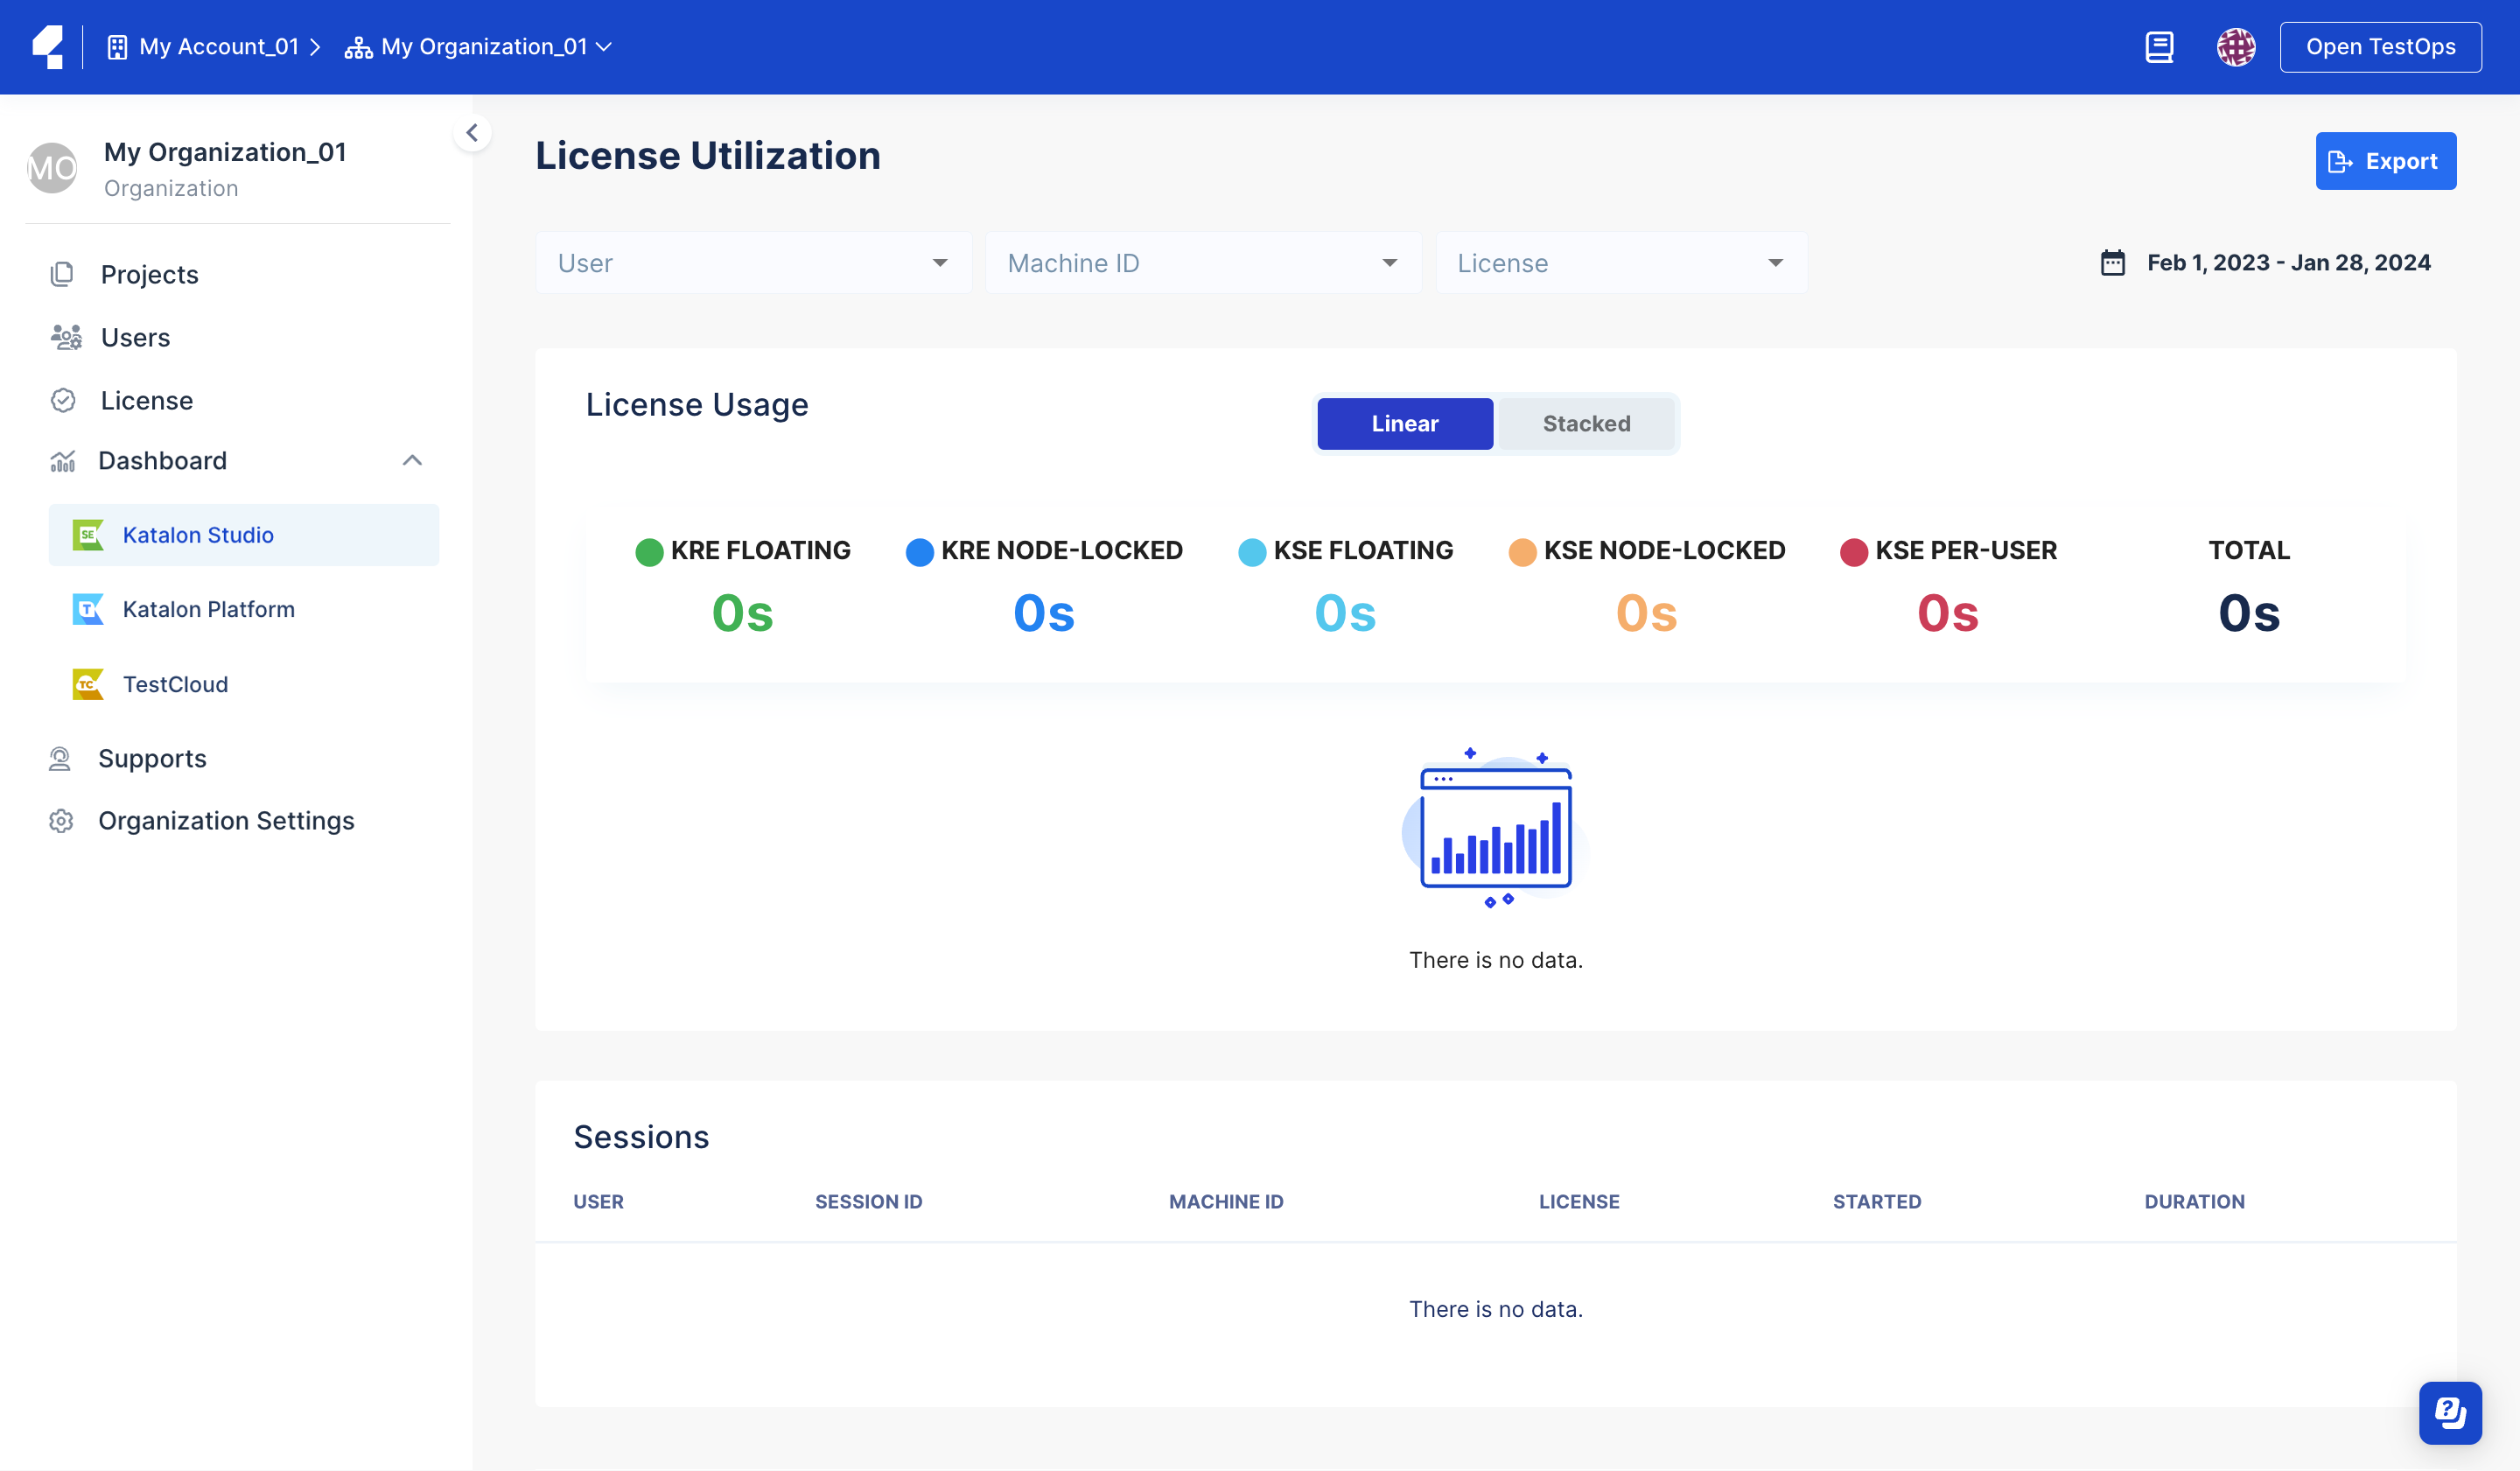This screenshot has height=1471, width=2520.
Task: Navigate to Users in the sidebar
Action: [135, 337]
